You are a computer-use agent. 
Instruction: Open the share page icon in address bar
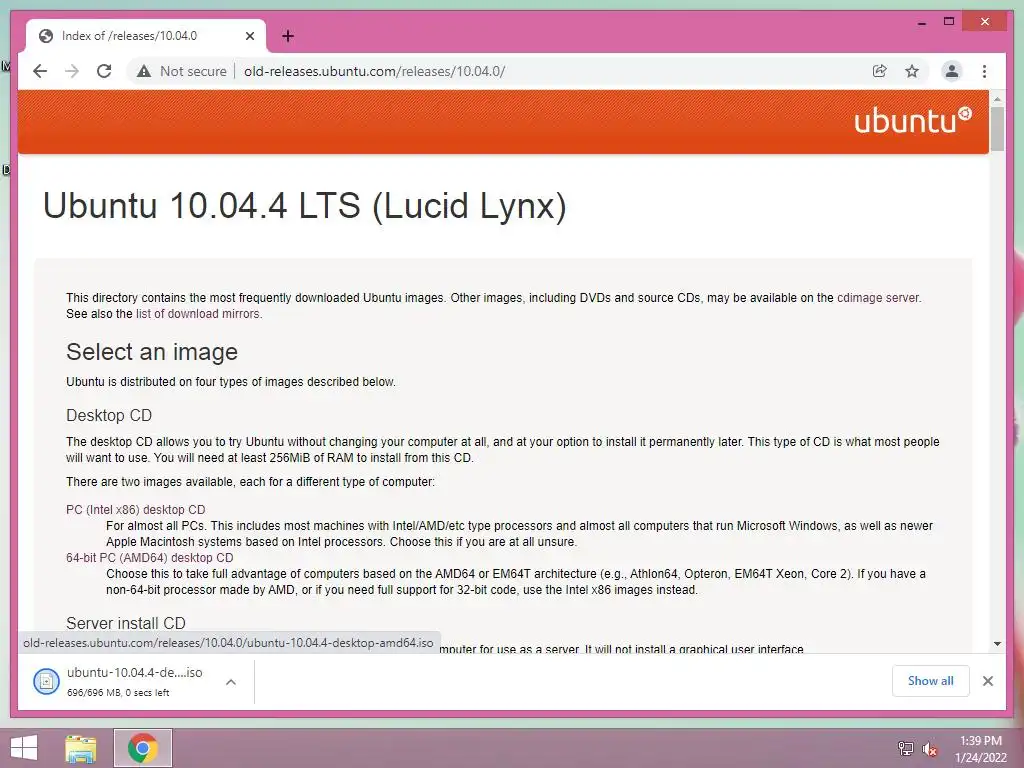click(x=880, y=71)
